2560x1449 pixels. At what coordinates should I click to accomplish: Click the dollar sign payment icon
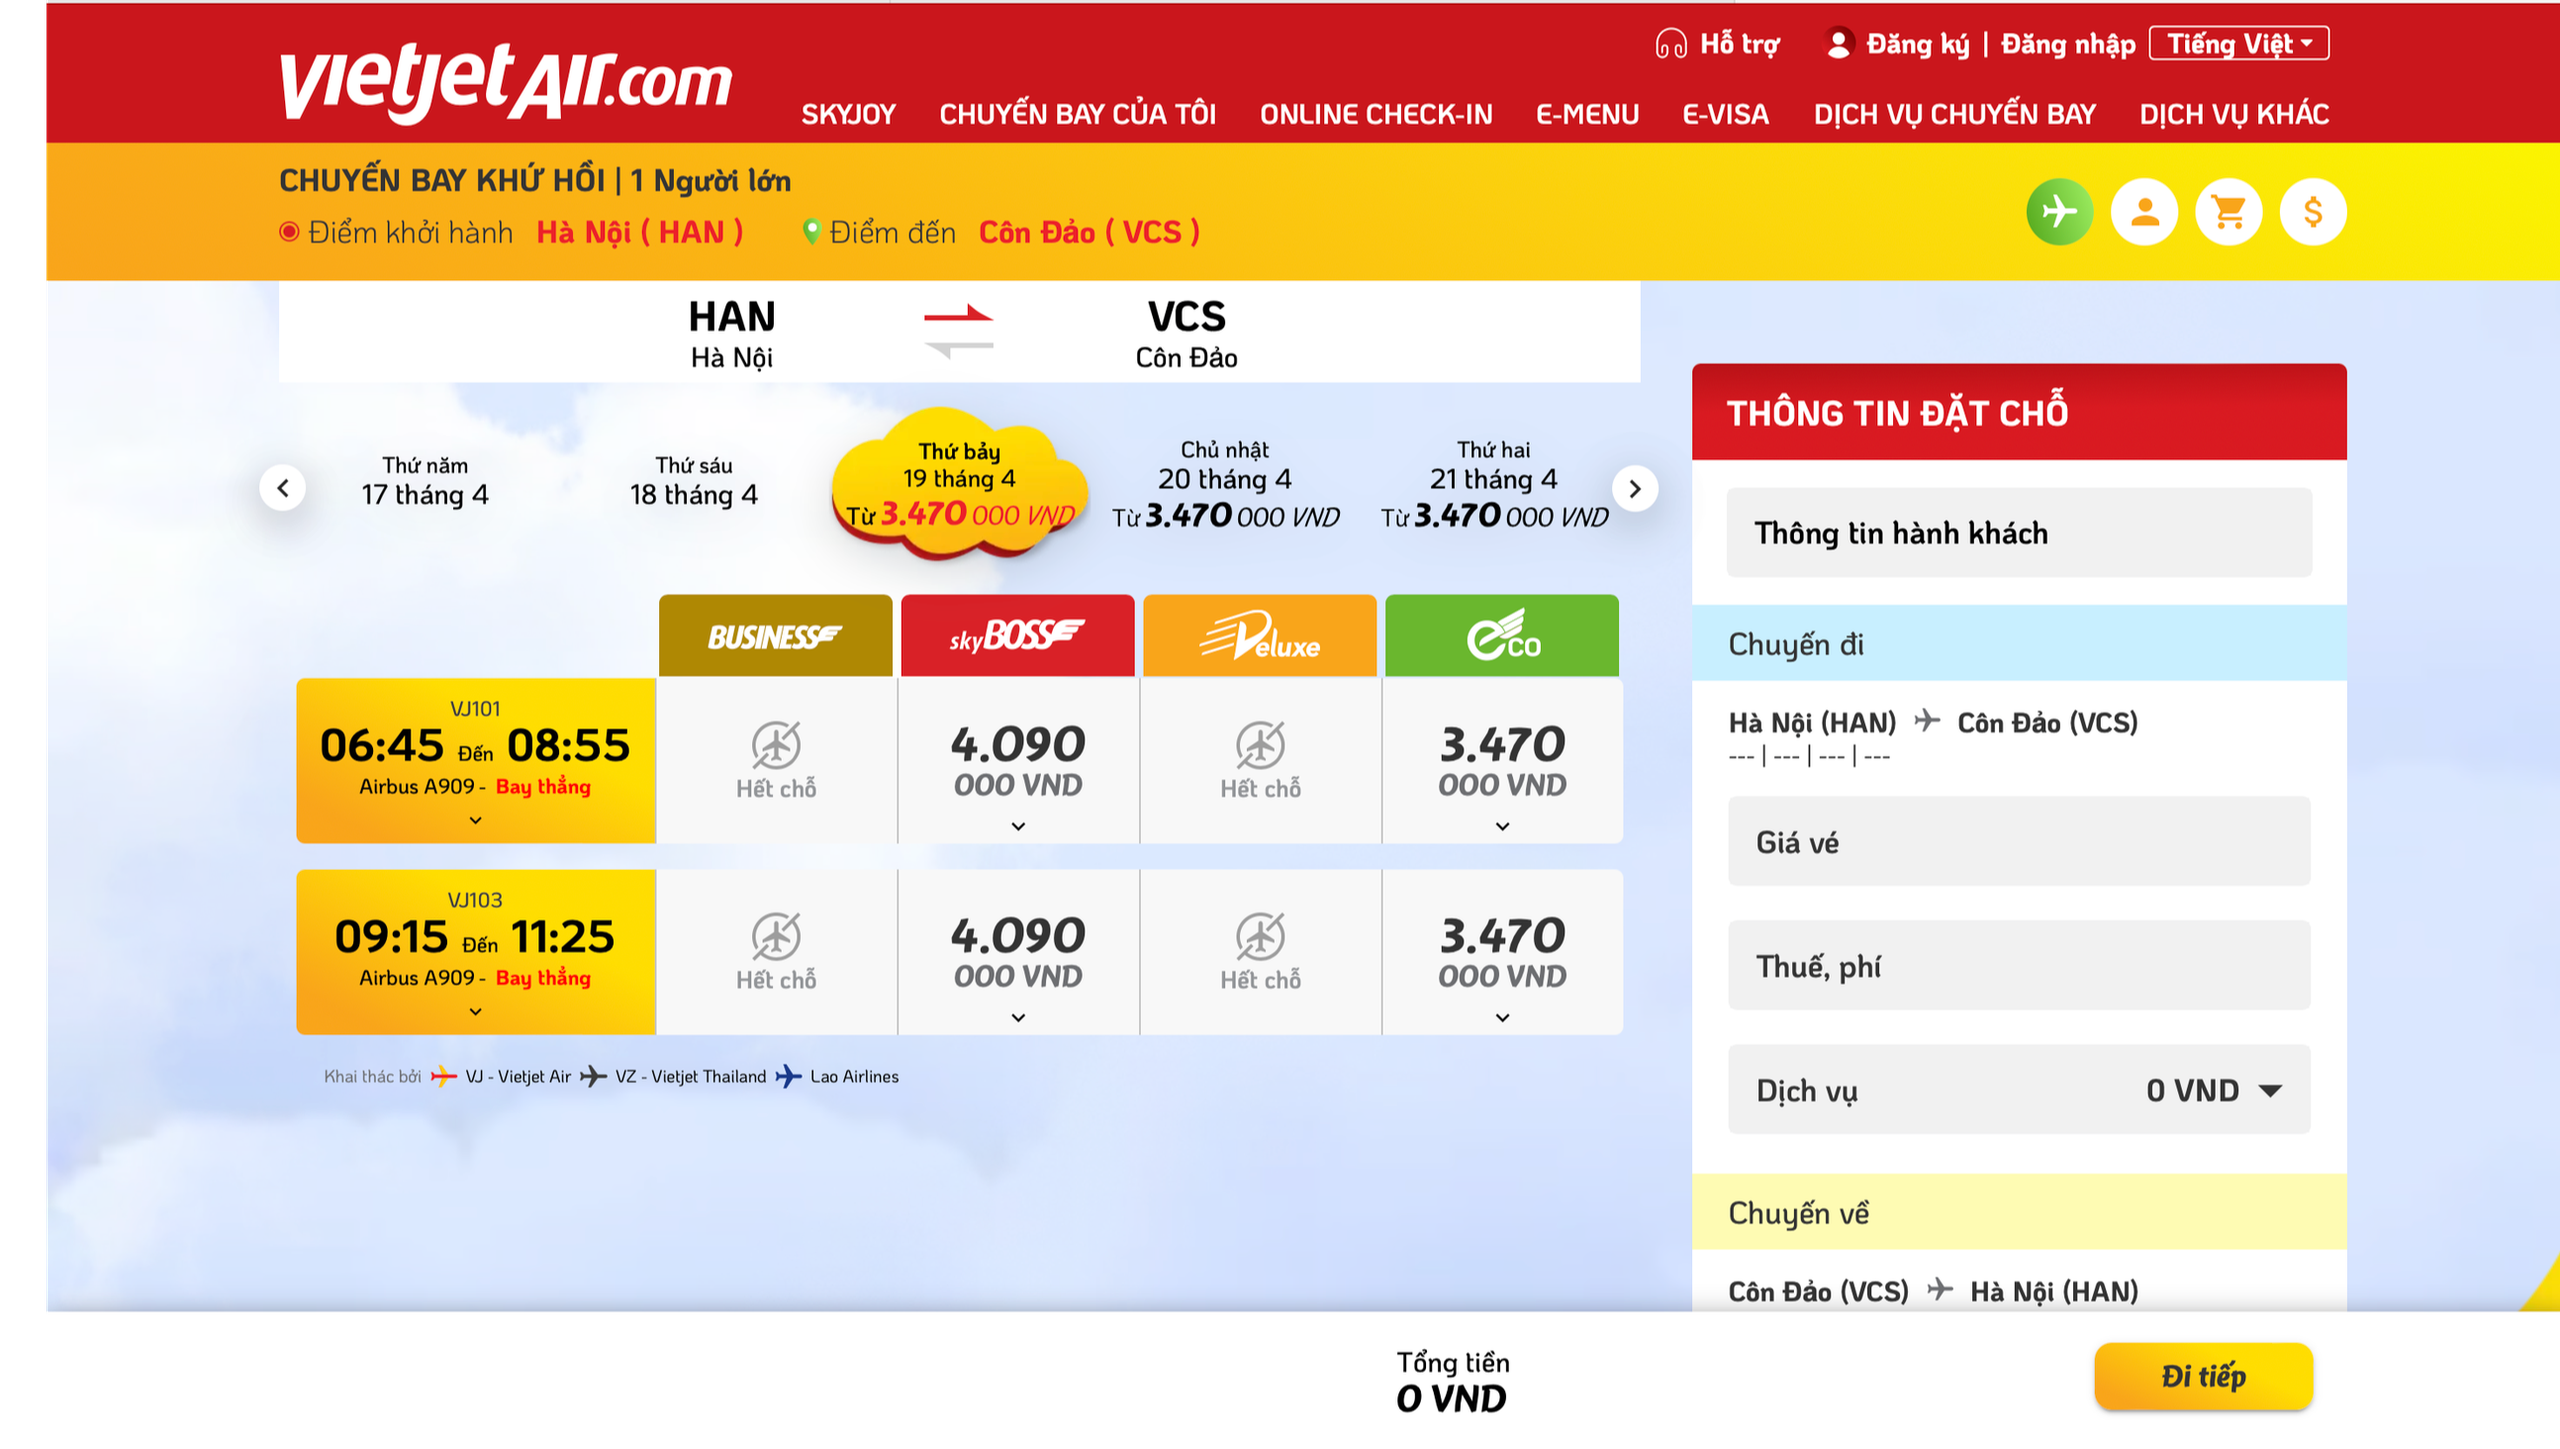tap(2312, 212)
